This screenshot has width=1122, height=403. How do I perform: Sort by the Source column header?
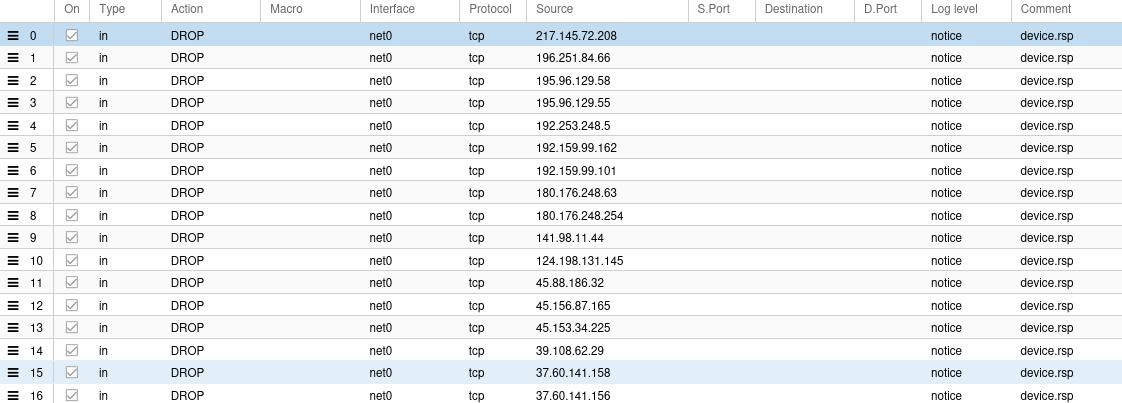554,9
